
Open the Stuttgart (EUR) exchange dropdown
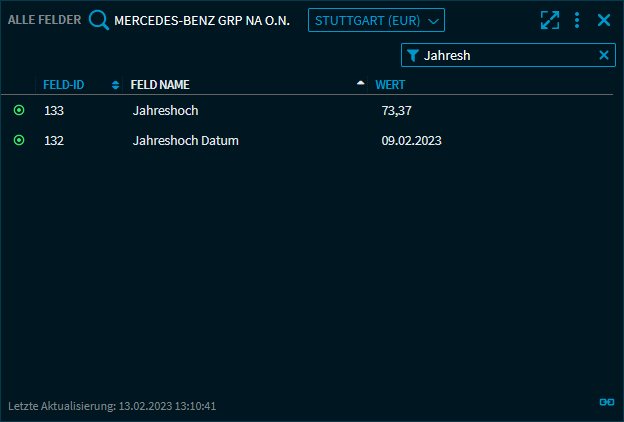(376, 20)
